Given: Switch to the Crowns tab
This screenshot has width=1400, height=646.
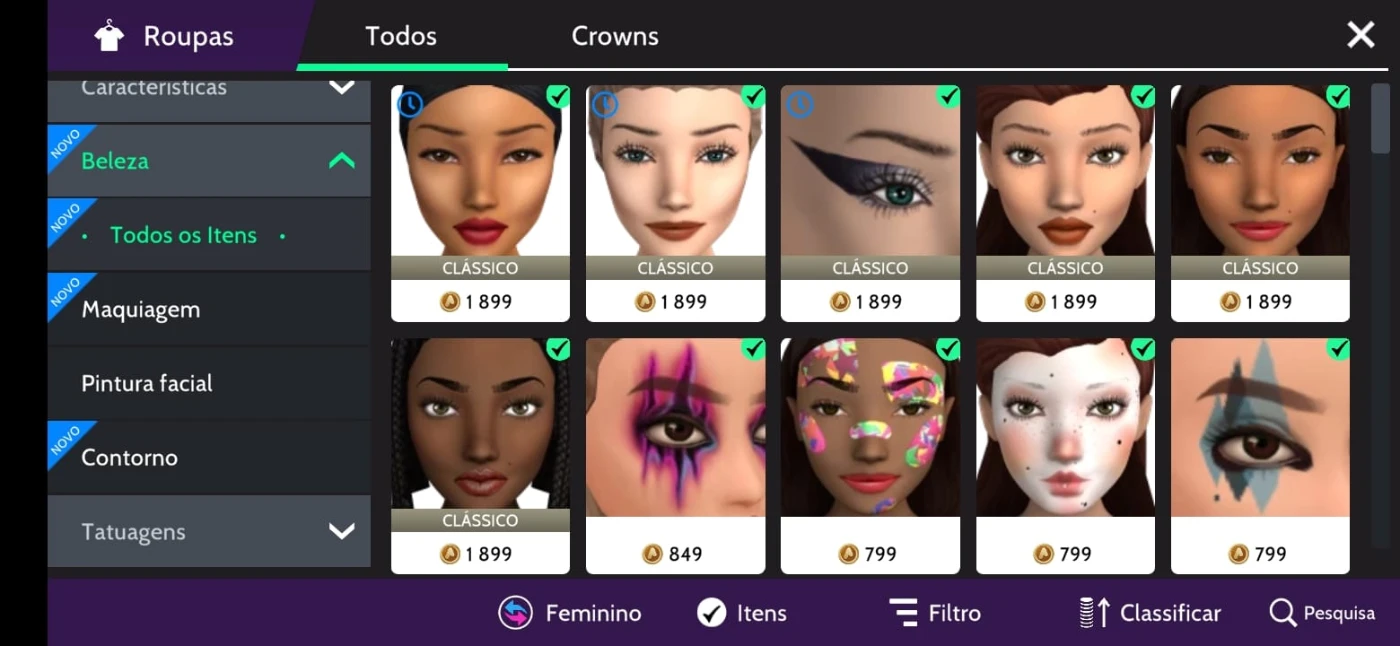Looking at the screenshot, I should pyautogui.click(x=615, y=36).
